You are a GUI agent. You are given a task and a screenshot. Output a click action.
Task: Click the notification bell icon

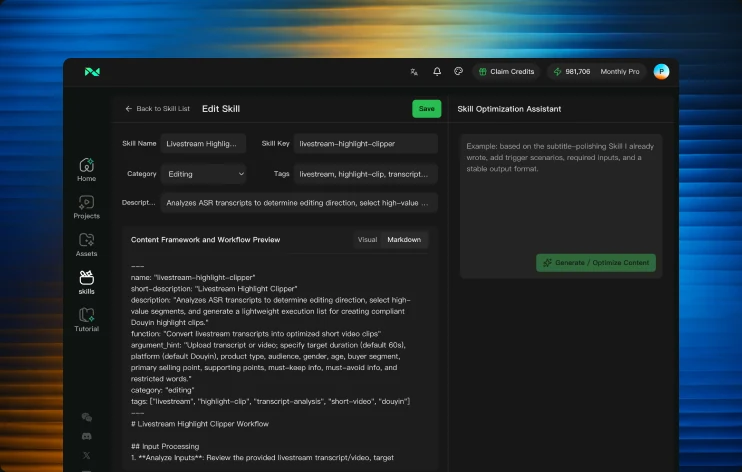click(437, 71)
